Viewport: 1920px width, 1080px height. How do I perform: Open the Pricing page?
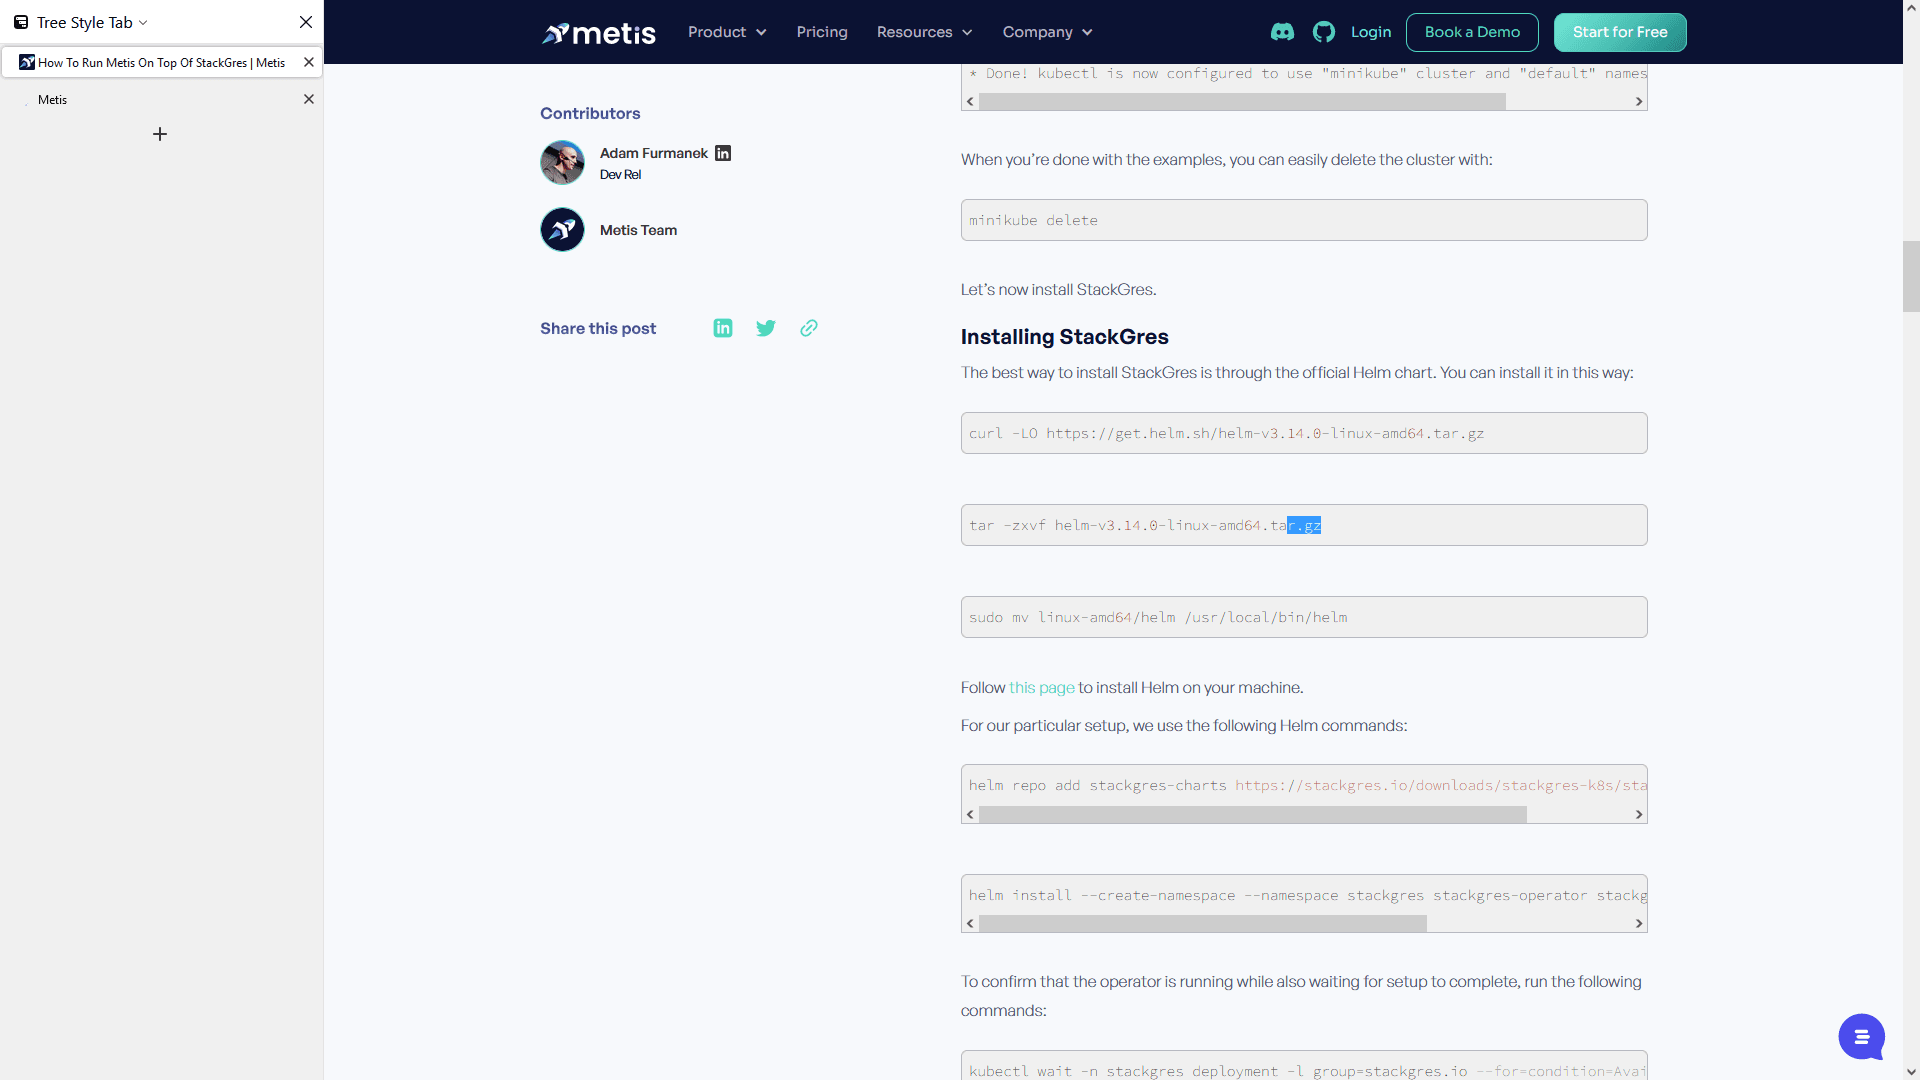coord(822,32)
